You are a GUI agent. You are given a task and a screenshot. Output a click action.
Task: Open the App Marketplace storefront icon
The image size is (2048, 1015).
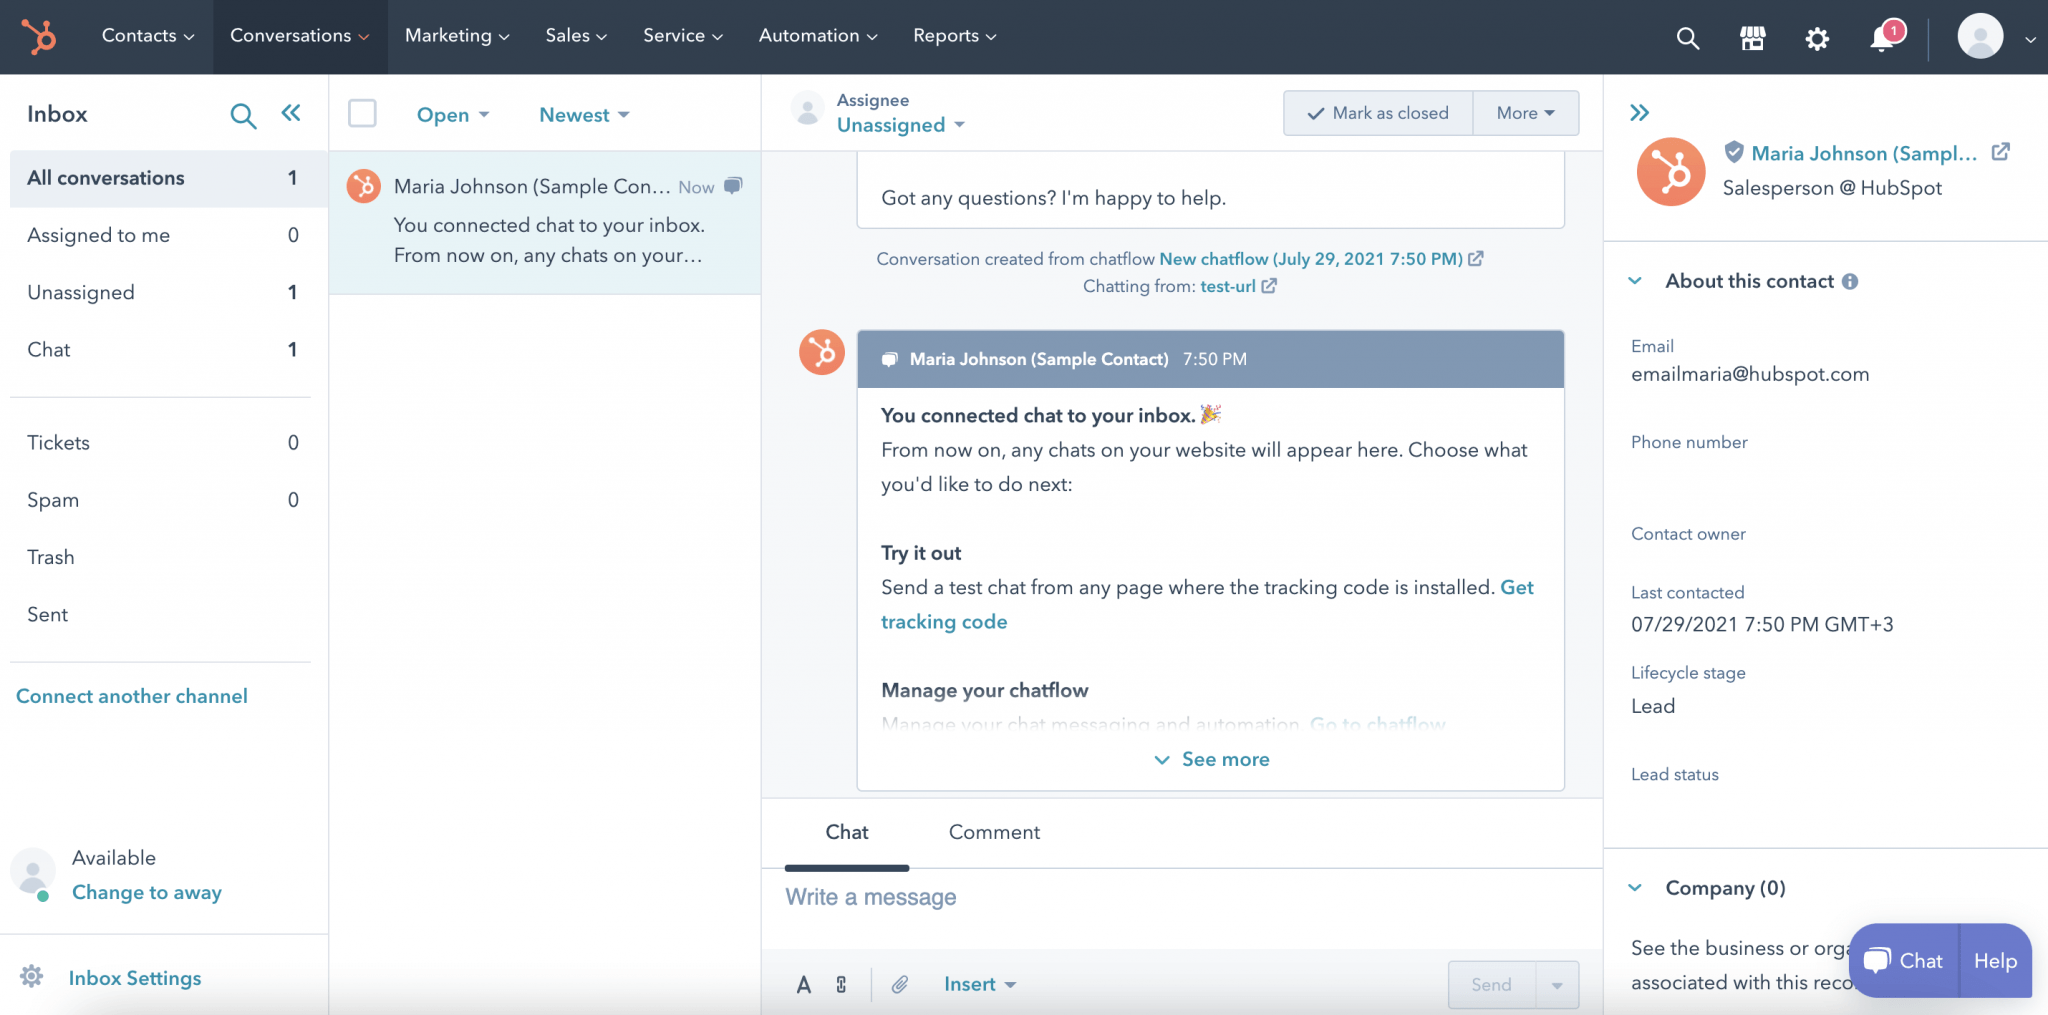(1752, 37)
